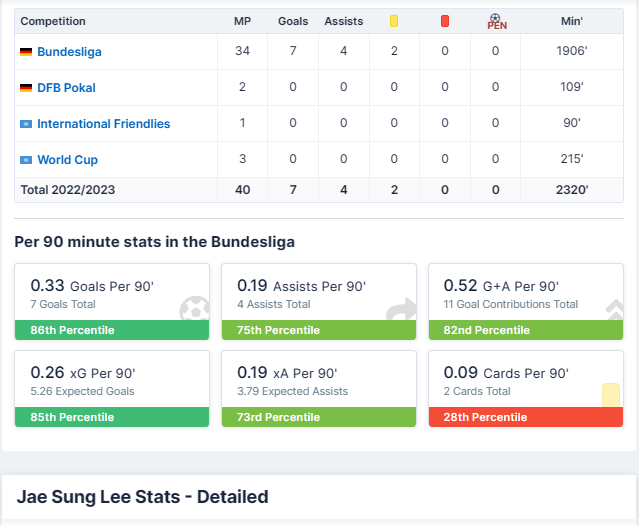Screen dimensions: 639x526
Task: Open the International Friendlies link
Action: coord(103,124)
